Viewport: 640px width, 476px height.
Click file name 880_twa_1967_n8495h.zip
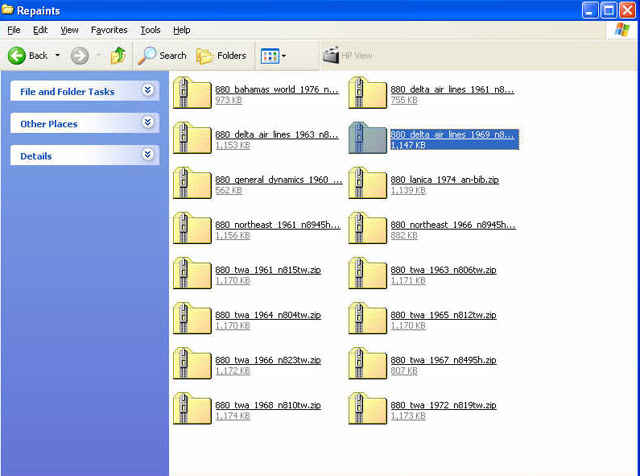pyautogui.click(x=444, y=360)
